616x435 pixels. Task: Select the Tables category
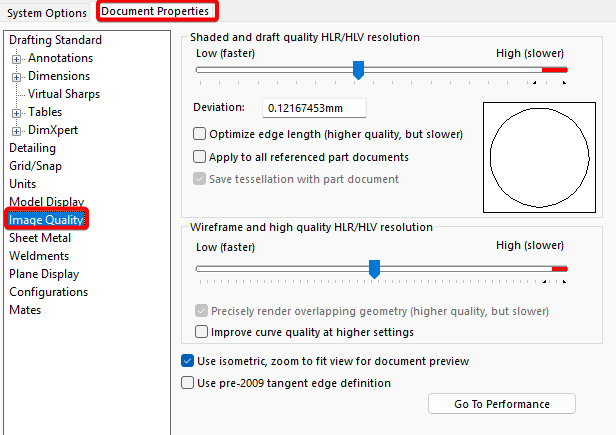pos(45,112)
